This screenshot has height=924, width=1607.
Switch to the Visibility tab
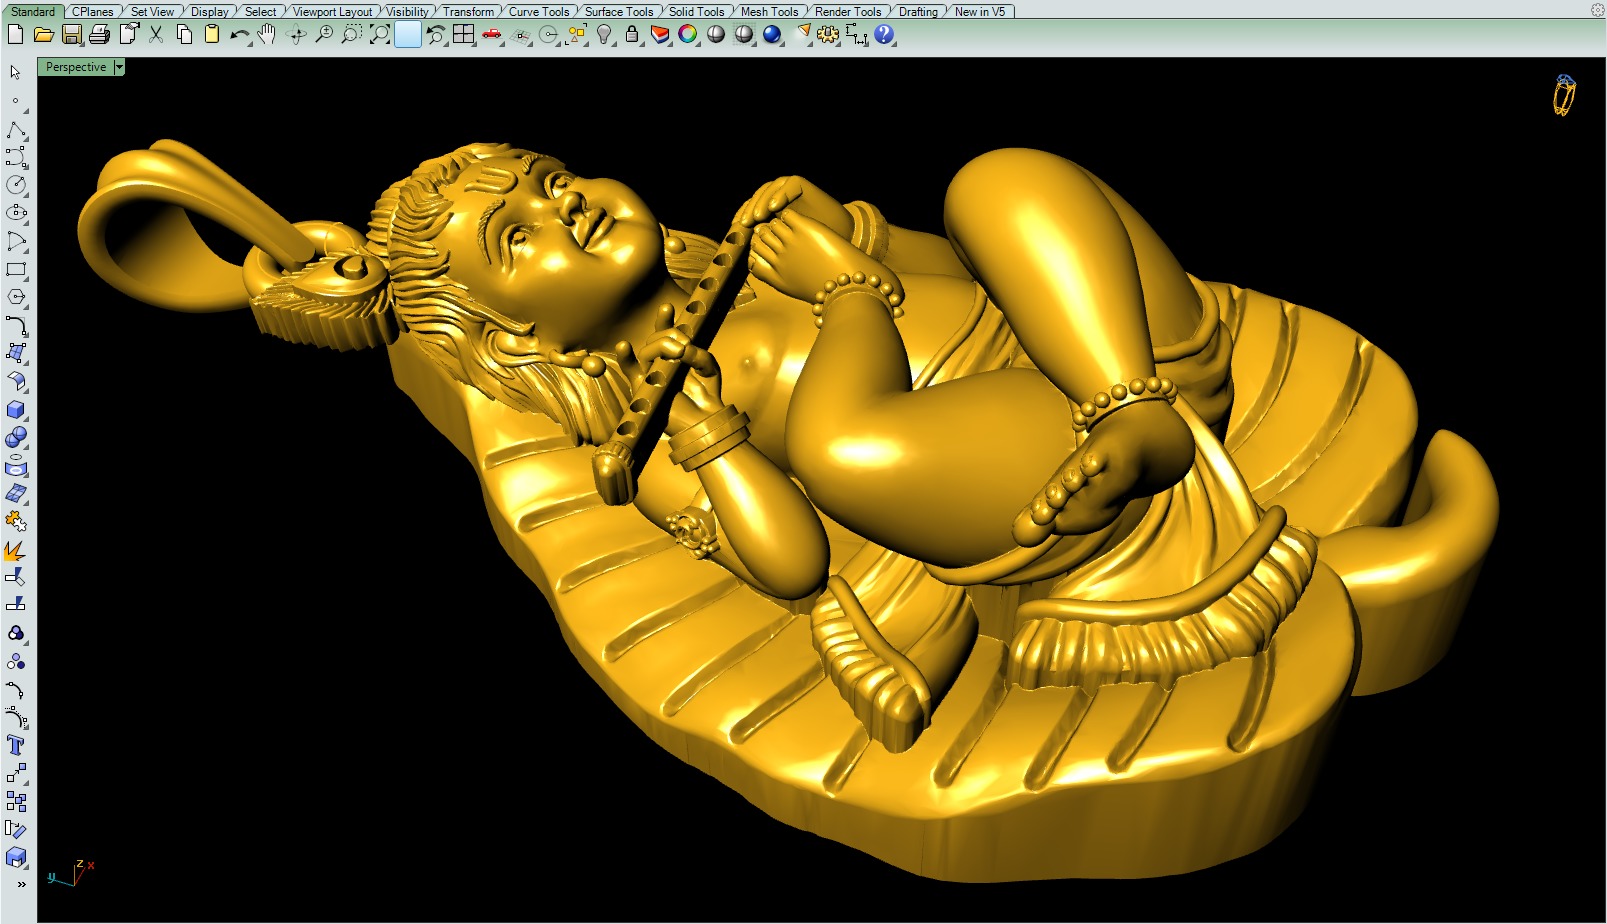click(408, 12)
